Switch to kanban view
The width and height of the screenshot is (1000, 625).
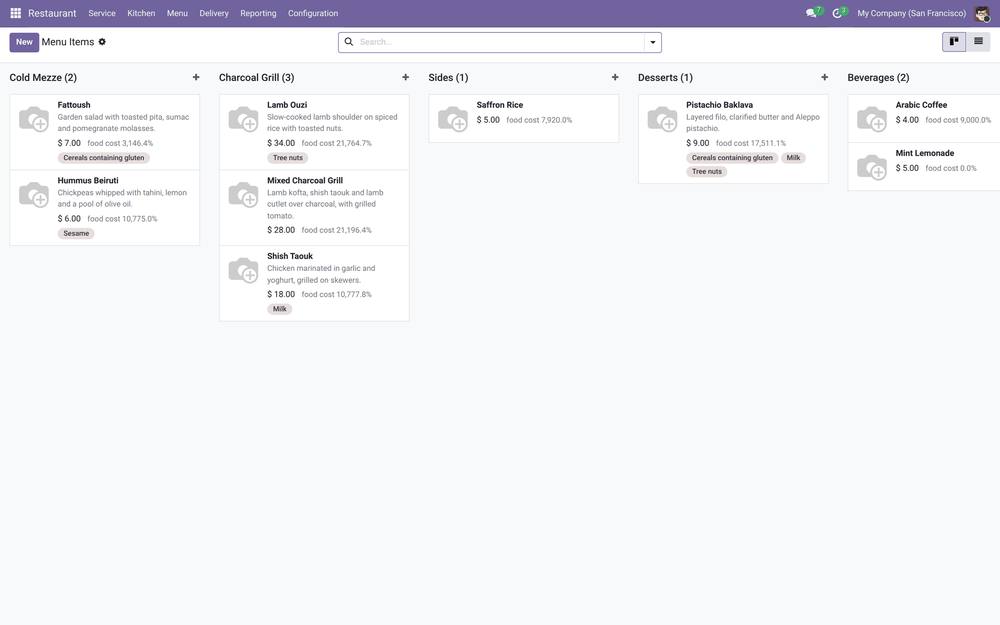coord(954,41)
